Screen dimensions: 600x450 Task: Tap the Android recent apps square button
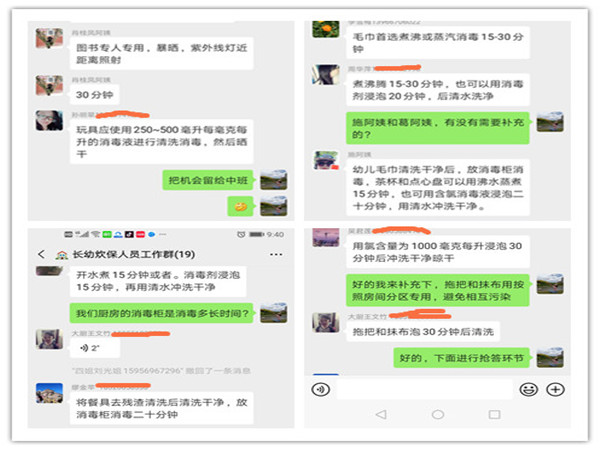(494, 414)
